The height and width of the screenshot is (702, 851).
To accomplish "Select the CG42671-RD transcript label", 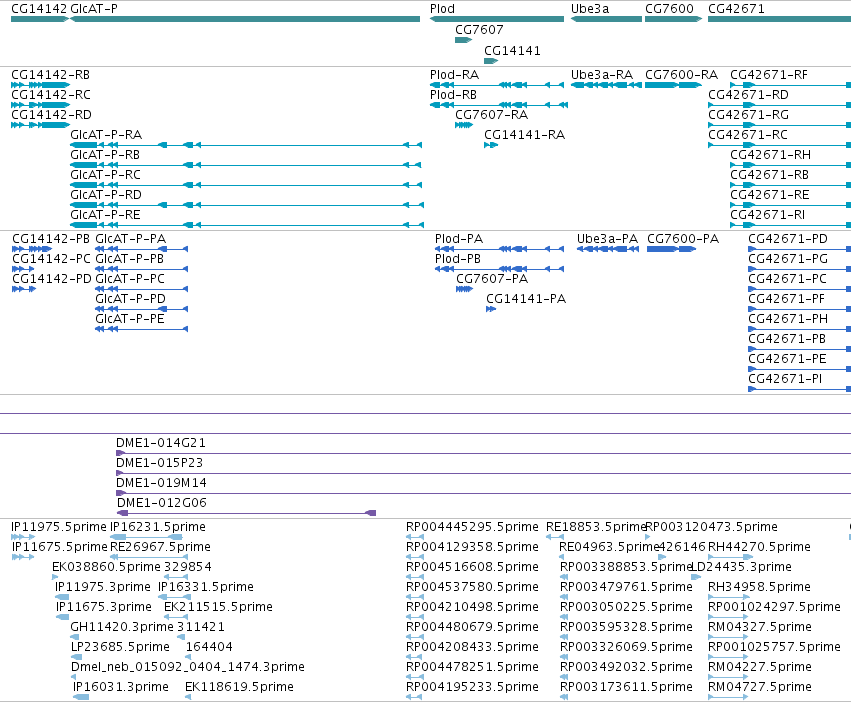I will (748, 94).
